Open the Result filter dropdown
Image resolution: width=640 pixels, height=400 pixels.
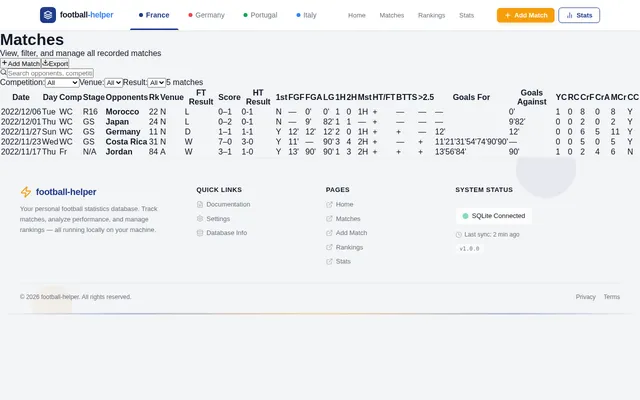(156, 82)
